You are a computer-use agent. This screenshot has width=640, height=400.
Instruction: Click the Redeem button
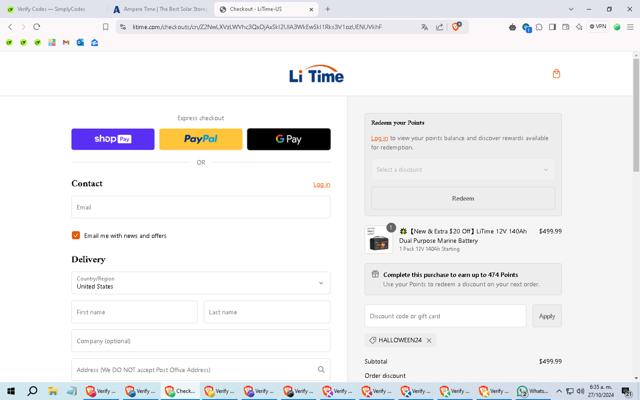click(x=463, y=198)
